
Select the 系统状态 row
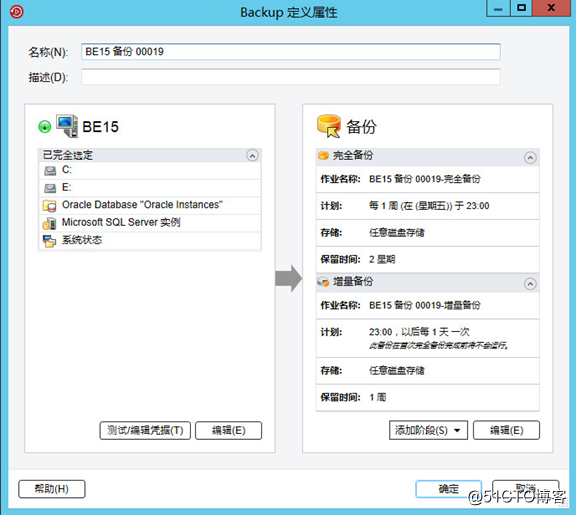pyautogui.click(x=150, y=241)
